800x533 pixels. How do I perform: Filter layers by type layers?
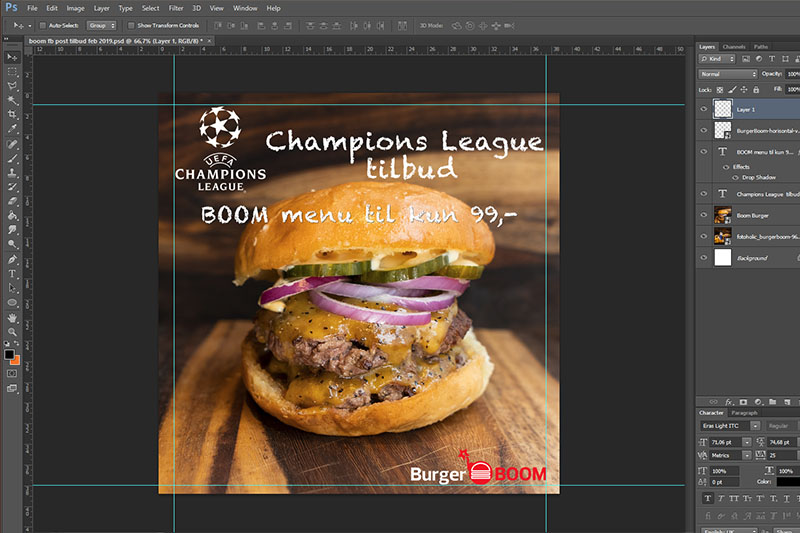coord(772,59)
